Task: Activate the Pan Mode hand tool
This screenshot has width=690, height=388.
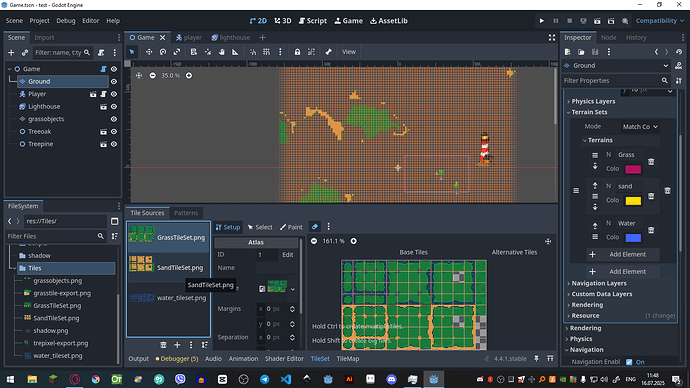Action: click(221, 52)
